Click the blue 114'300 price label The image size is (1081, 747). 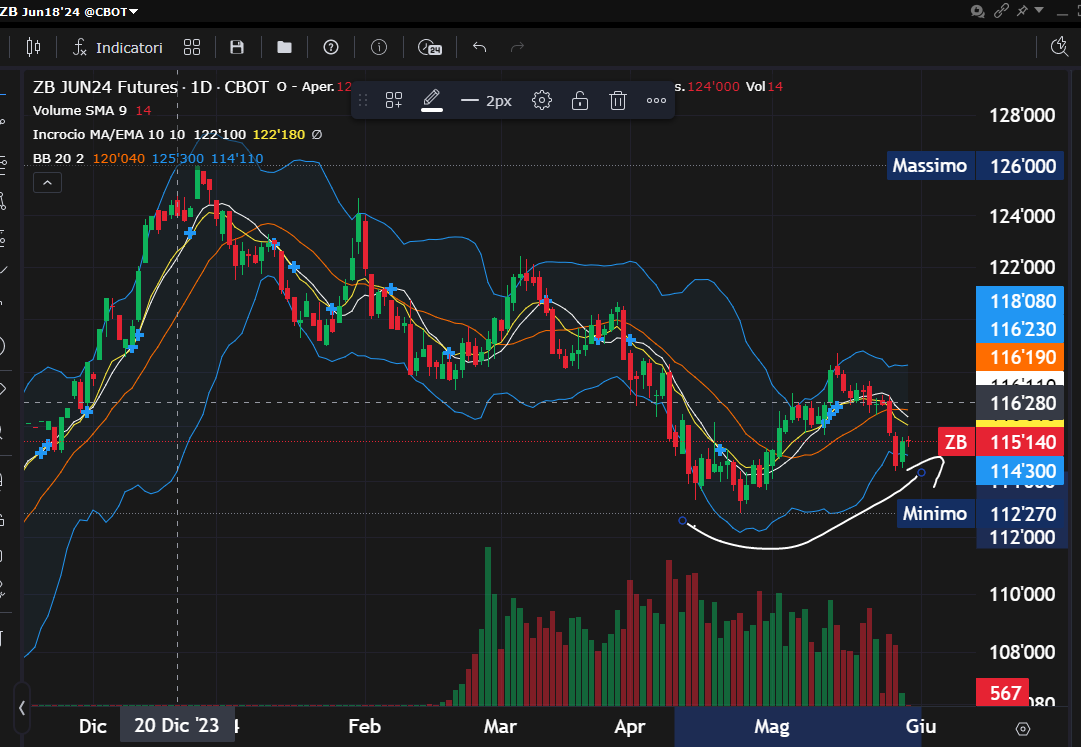pyautogui.click(x=1022, y=471)
